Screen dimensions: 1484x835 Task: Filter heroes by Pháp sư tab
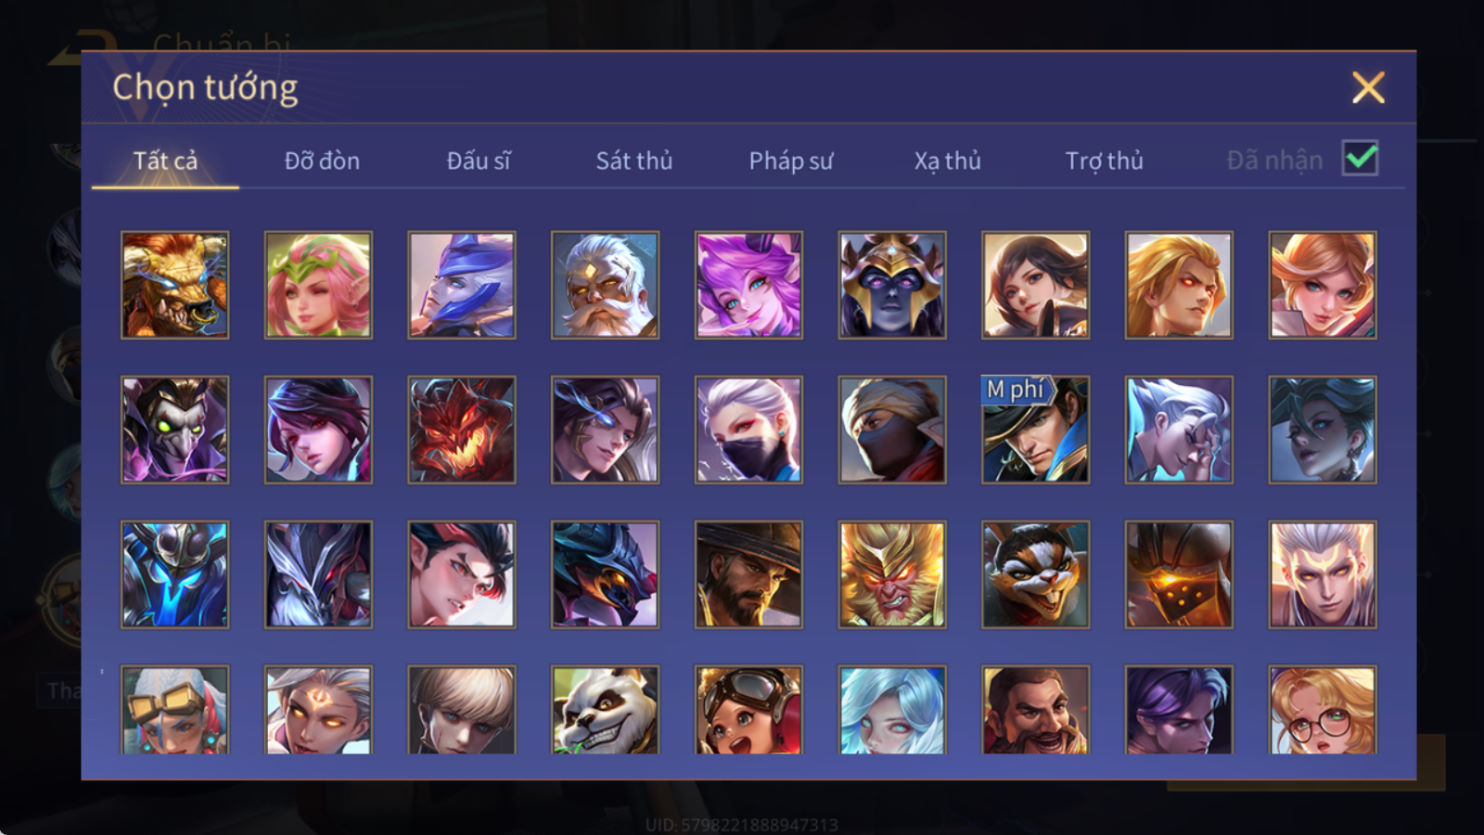pos(791,160)
